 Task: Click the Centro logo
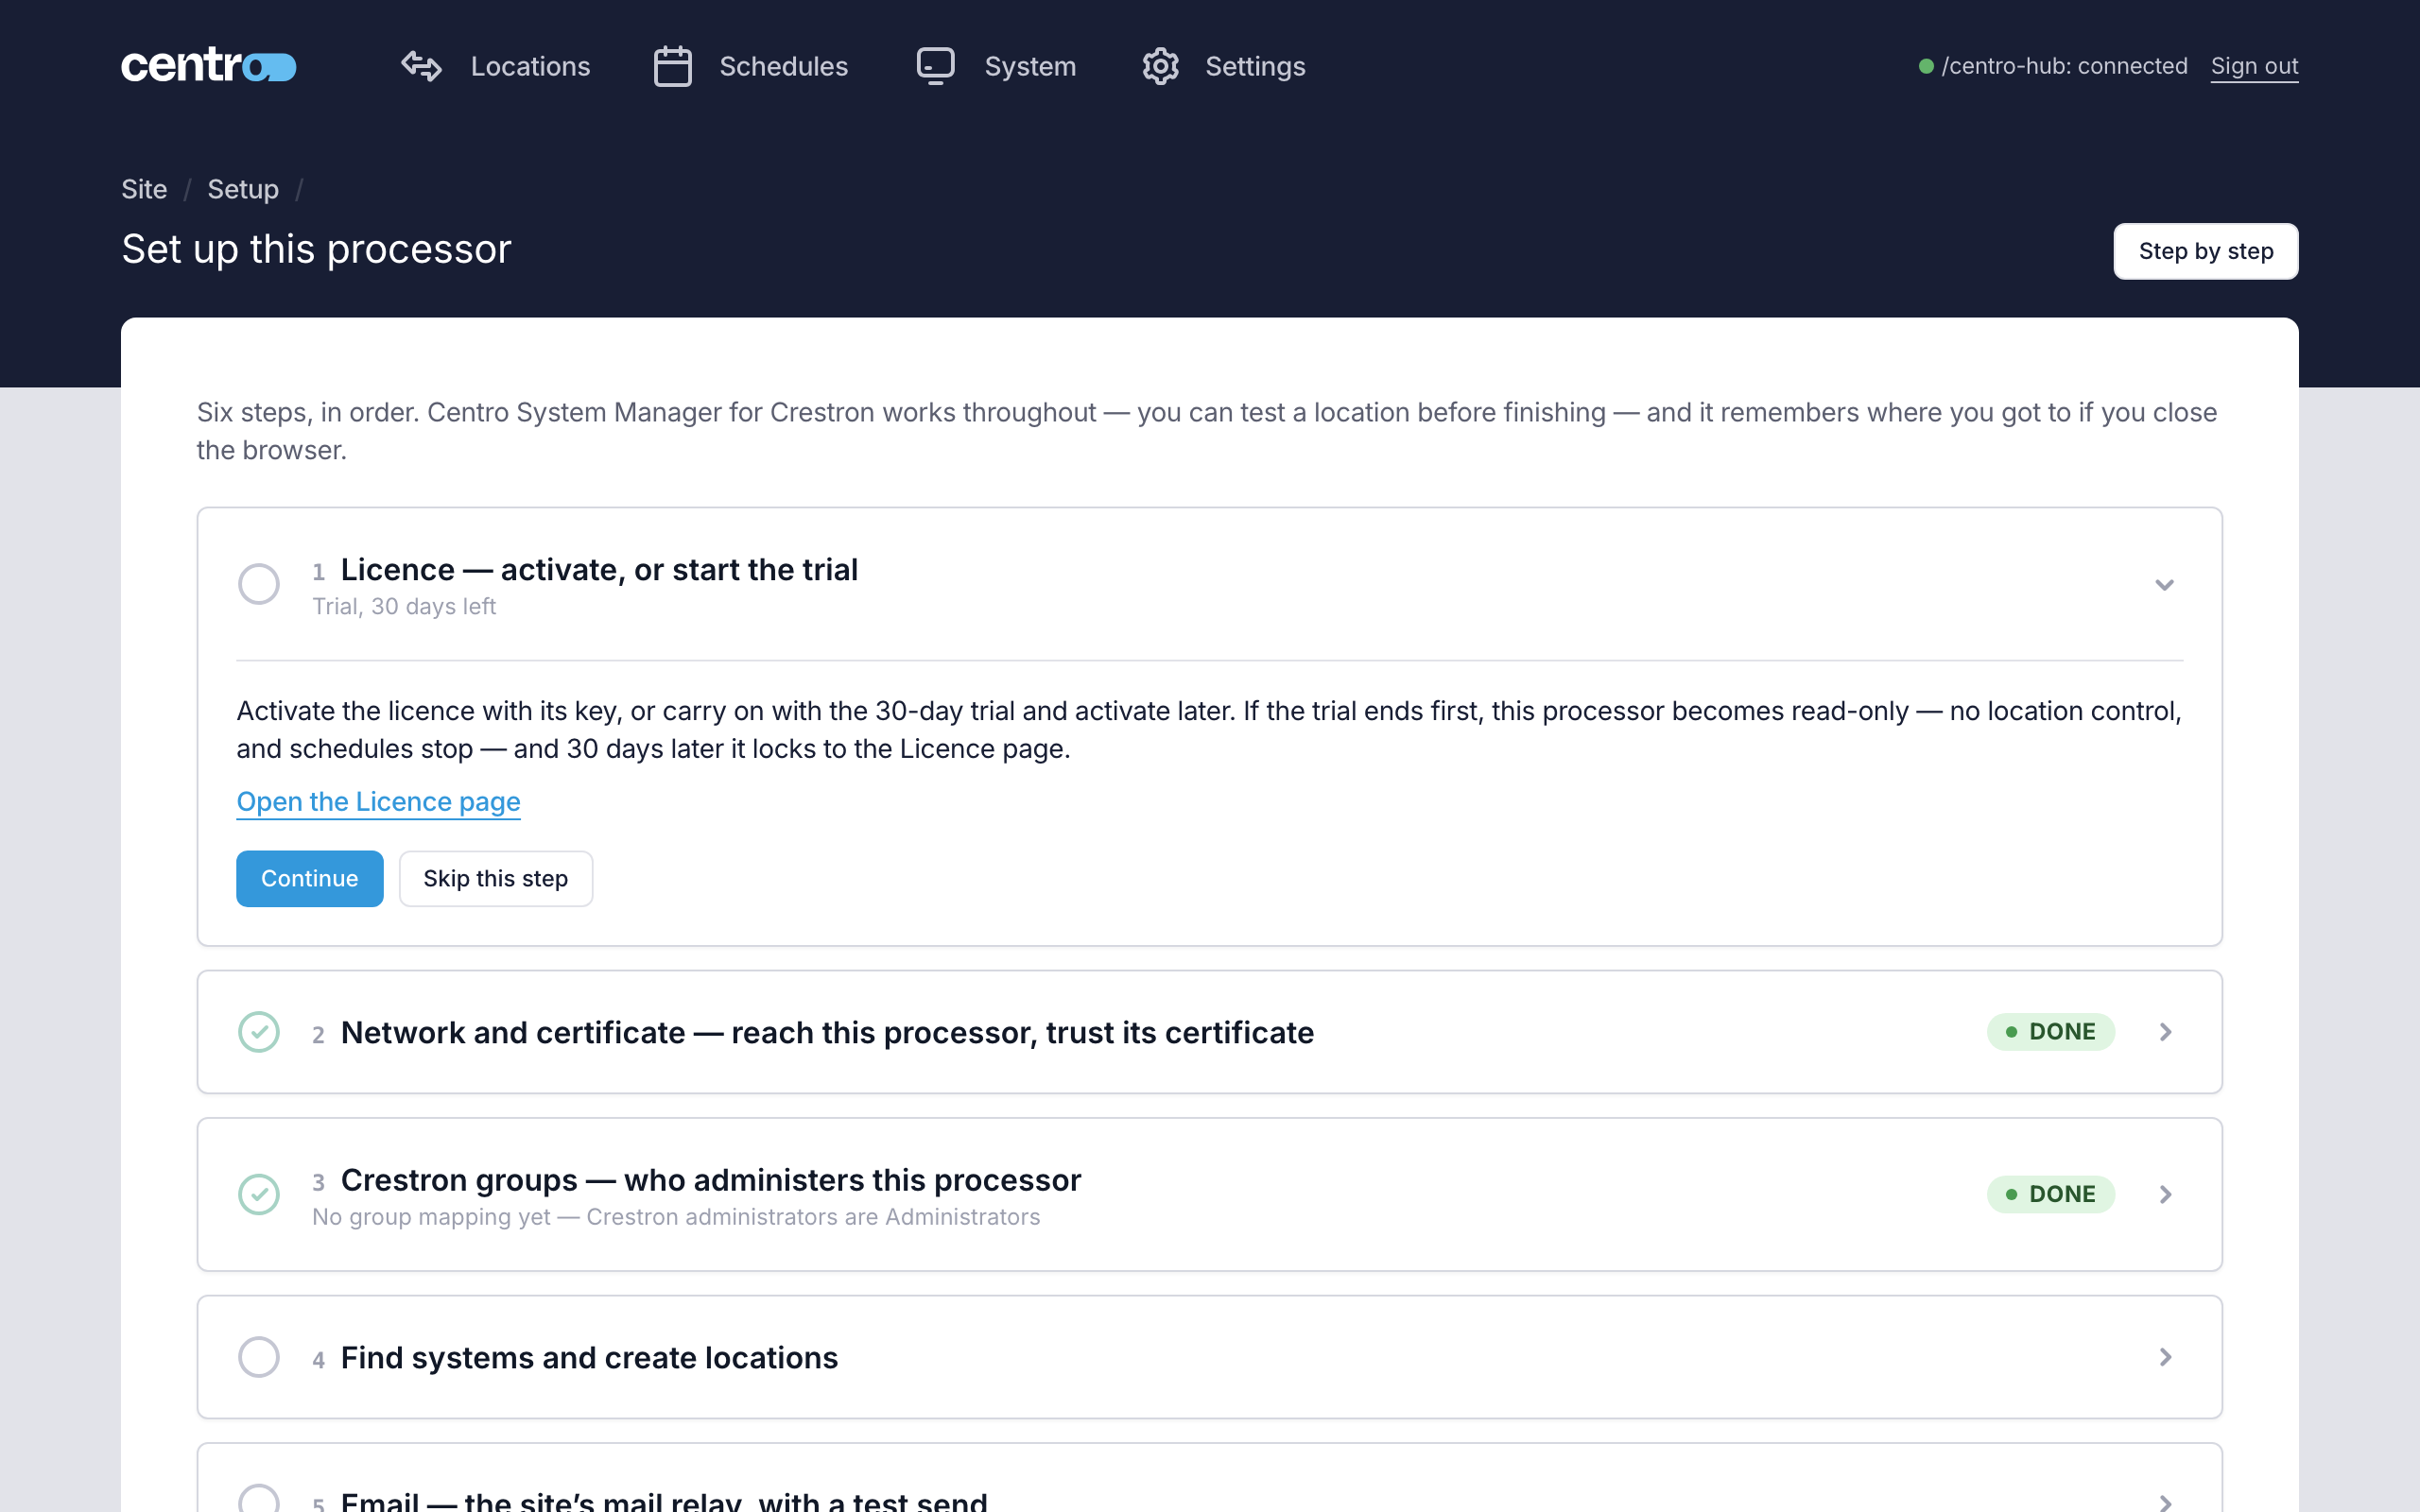pyautogui.click(x=208, y=66)
